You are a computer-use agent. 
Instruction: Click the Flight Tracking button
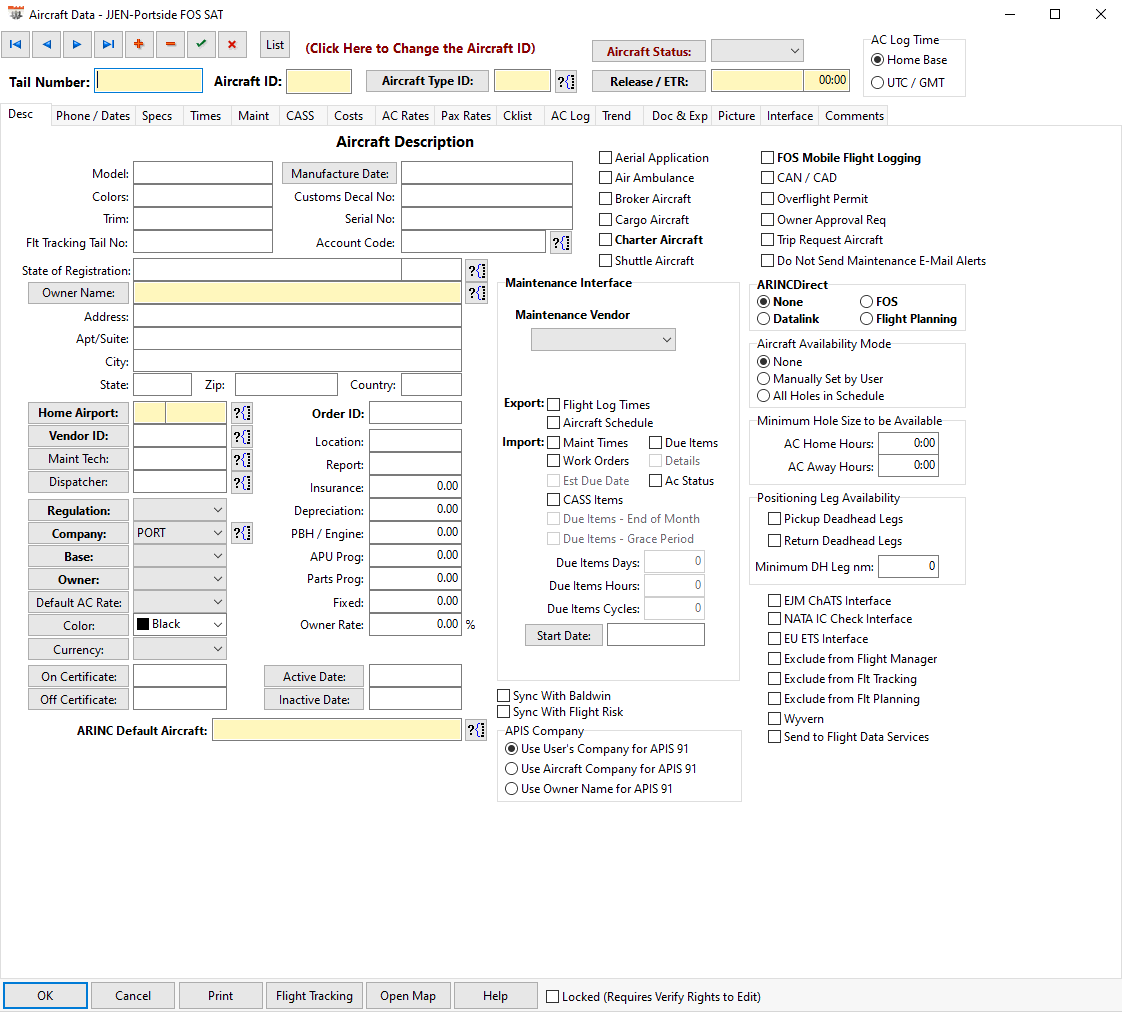[314, 996]
